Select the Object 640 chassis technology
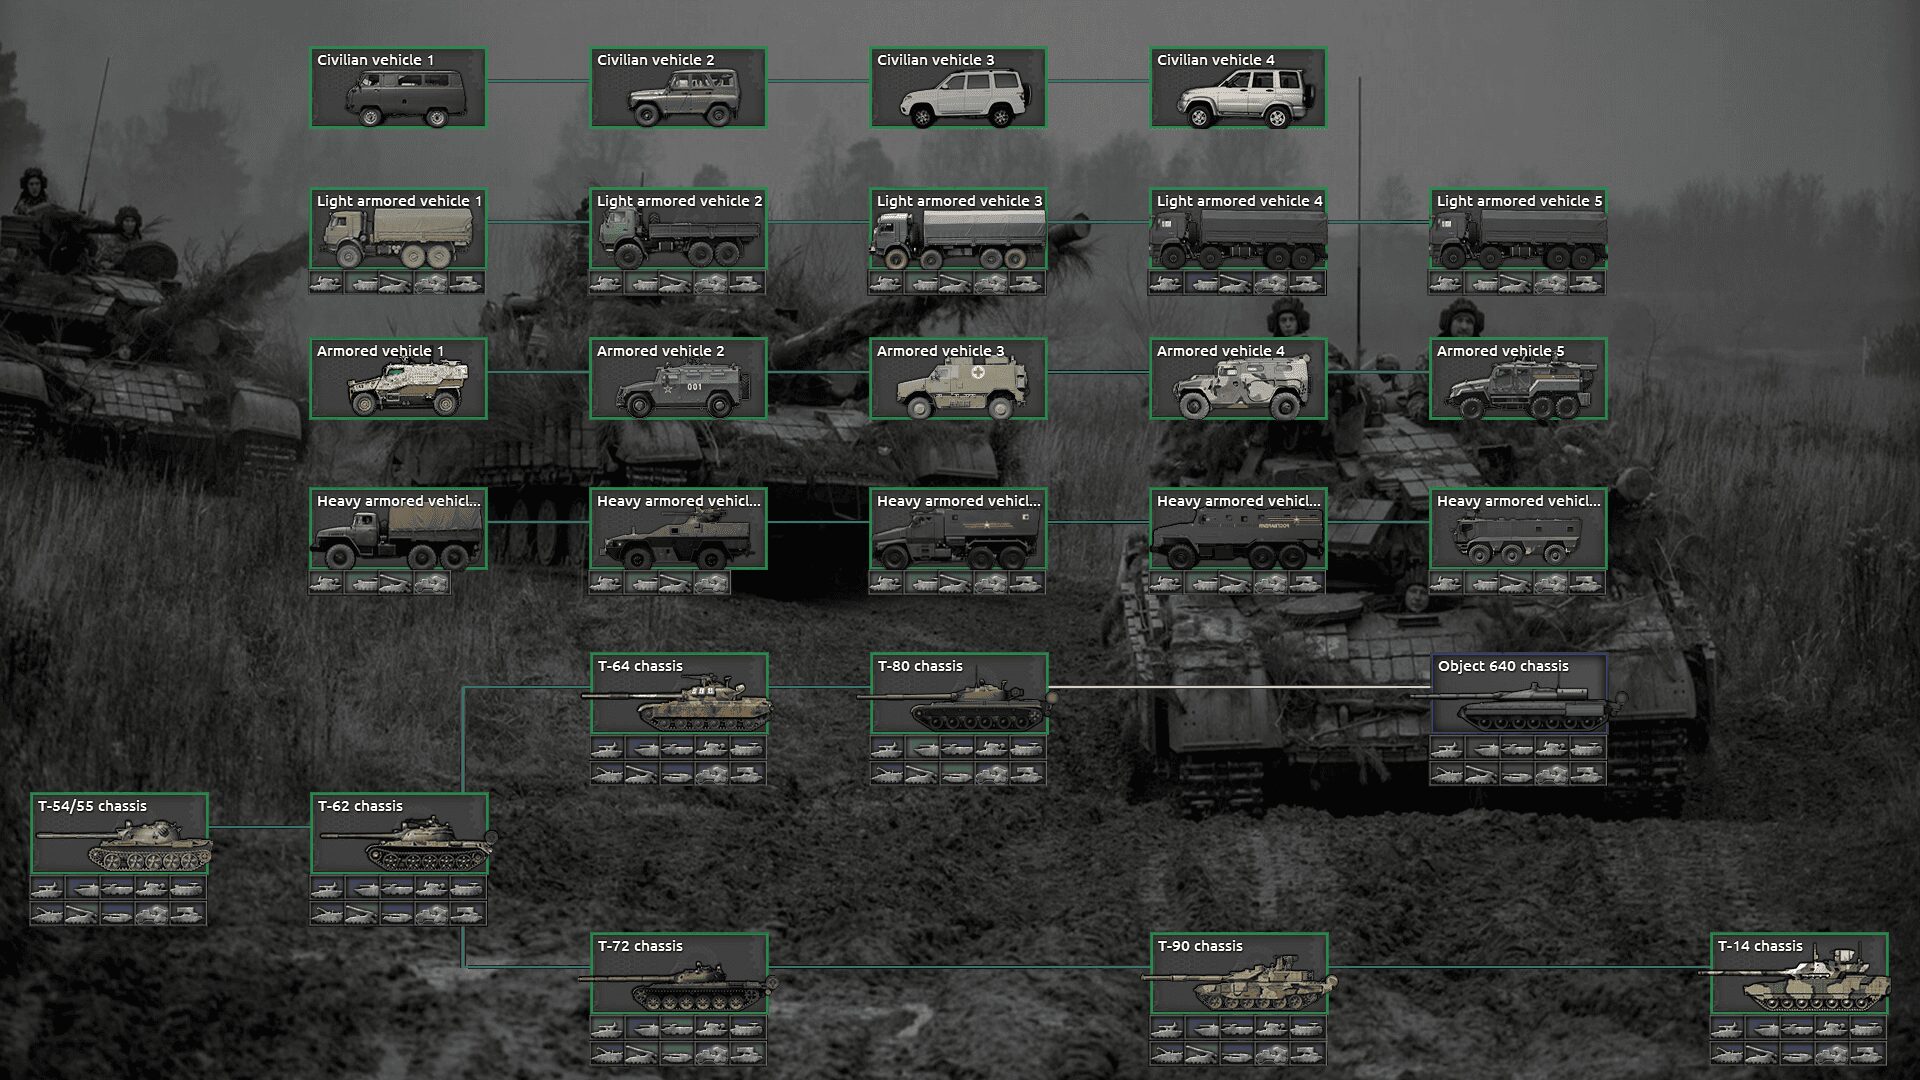 (1519, 693)
